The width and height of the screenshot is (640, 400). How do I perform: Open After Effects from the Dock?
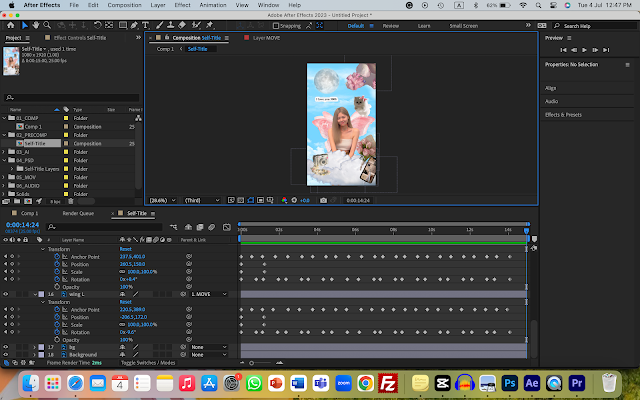532,383
